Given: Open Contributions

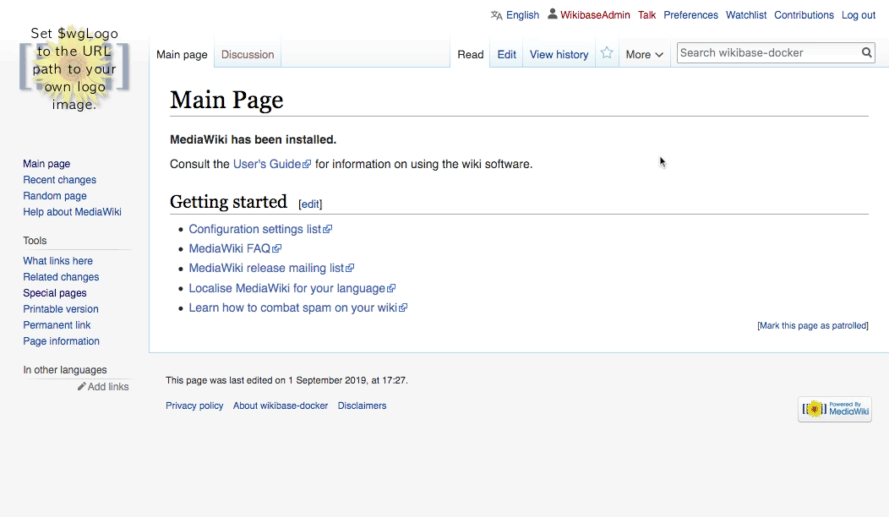Looking at the screenshot, I should pyautogui.click(x=804, y=15).
